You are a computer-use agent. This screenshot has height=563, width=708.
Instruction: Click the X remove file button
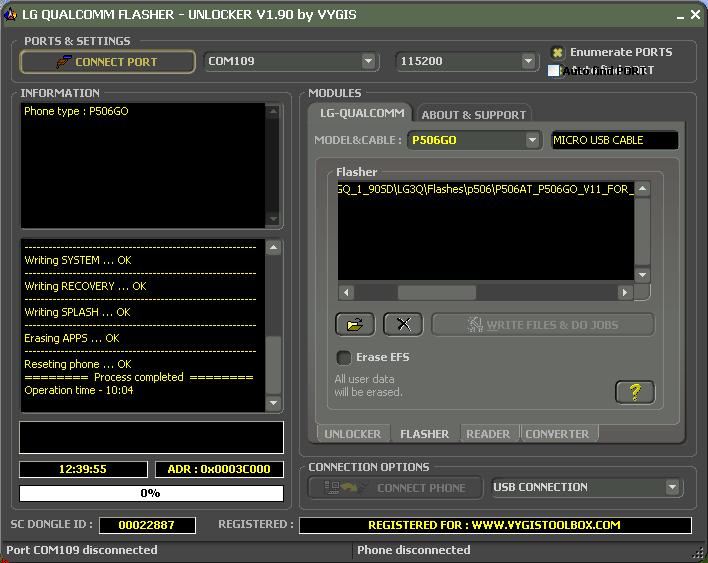(403, 324)
